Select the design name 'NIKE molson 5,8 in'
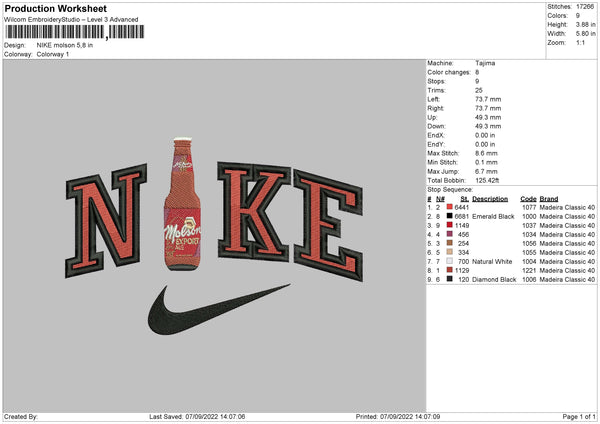Screen dimensions: 600x424 (65, 45)
